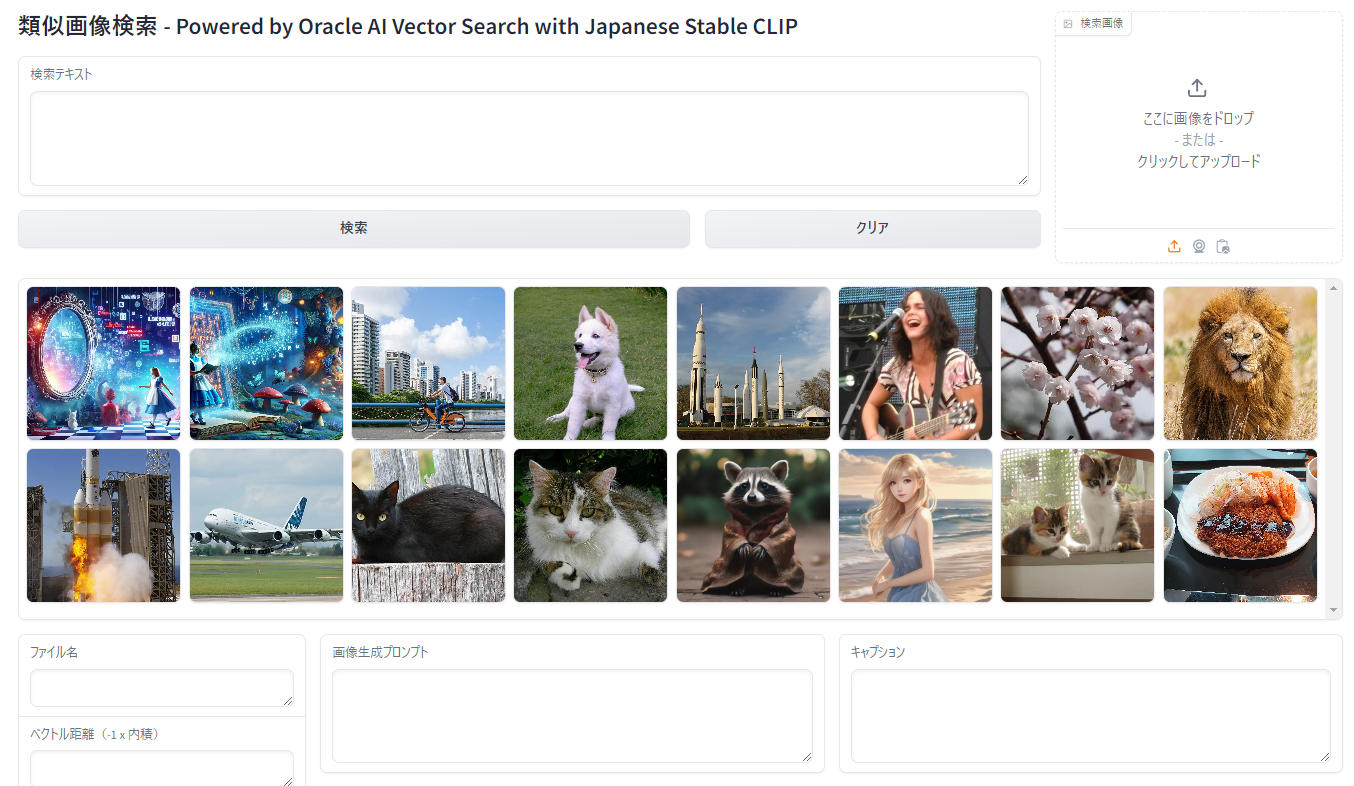
Task: Select the plate of food thumbnail
Action: [1240, 525]
